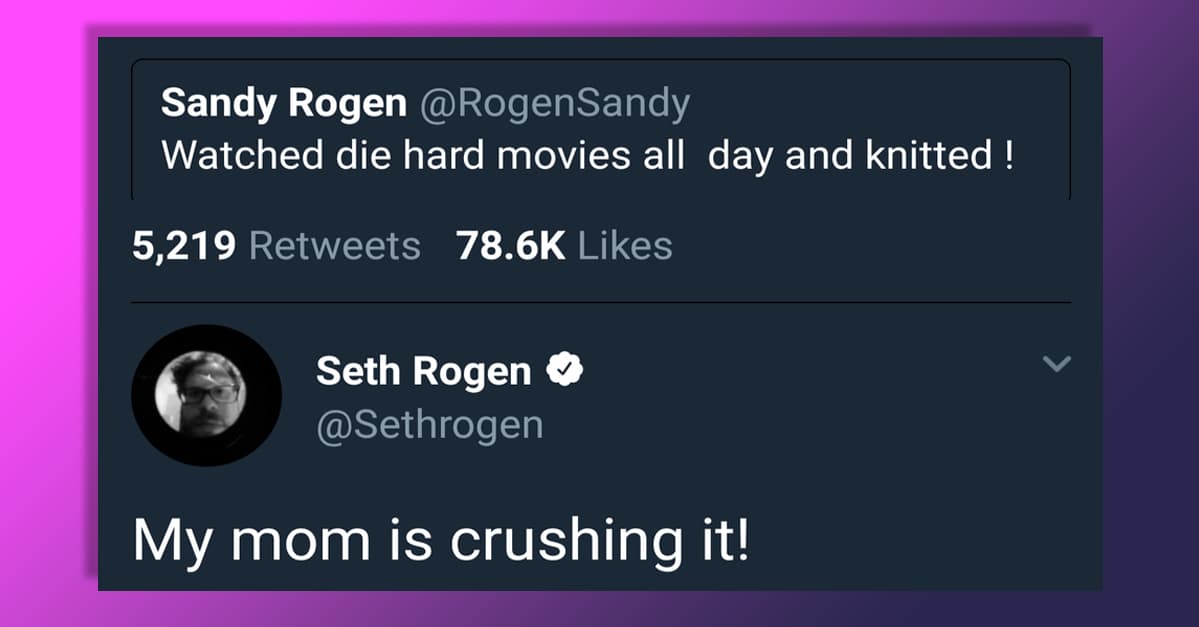Click the @Sethrogen handle
The height and width of the screenshot is (627, 1199).
(429, 425)
